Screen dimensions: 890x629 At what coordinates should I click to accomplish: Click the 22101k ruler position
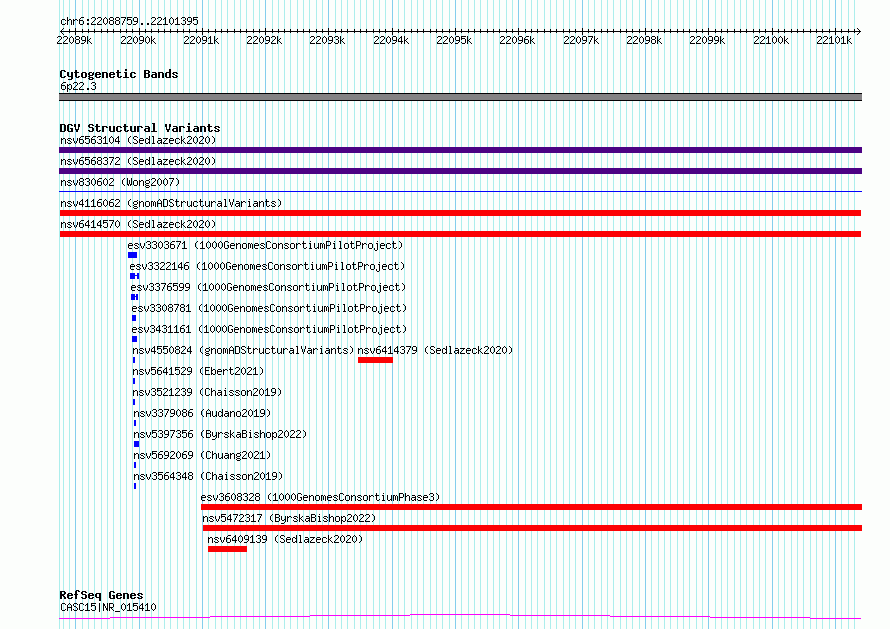click(834, 40)
